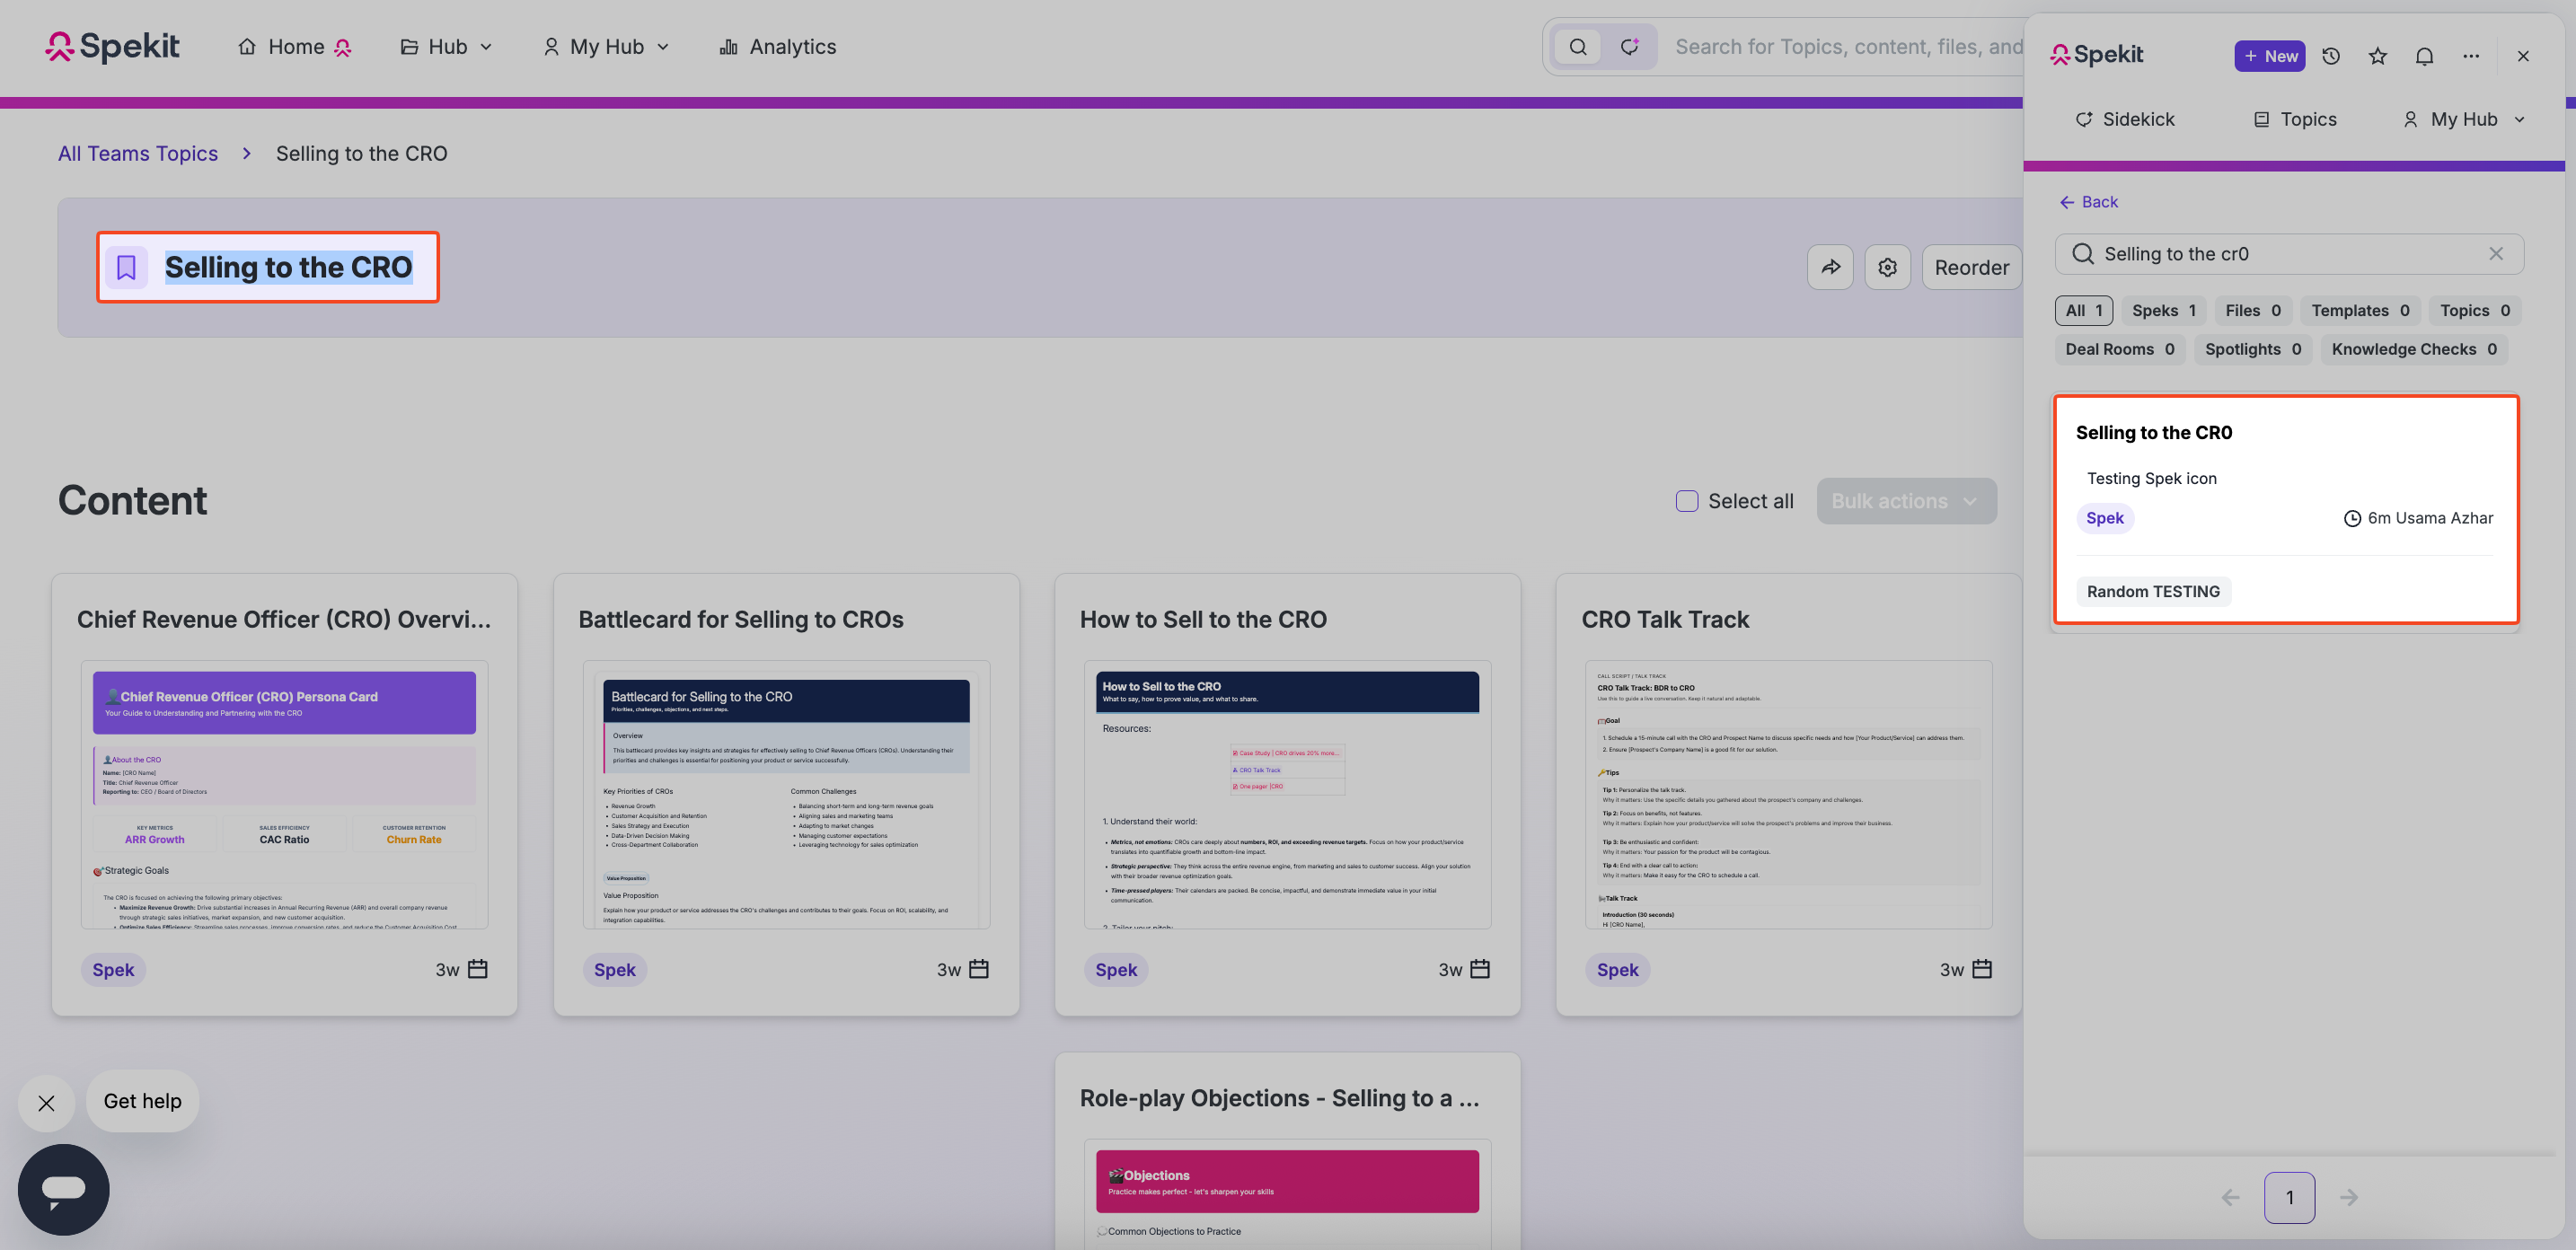Click the clock icon beside 6m Usama Azhar
Screen dimensions: 2576x1250
click(2352, 518)
